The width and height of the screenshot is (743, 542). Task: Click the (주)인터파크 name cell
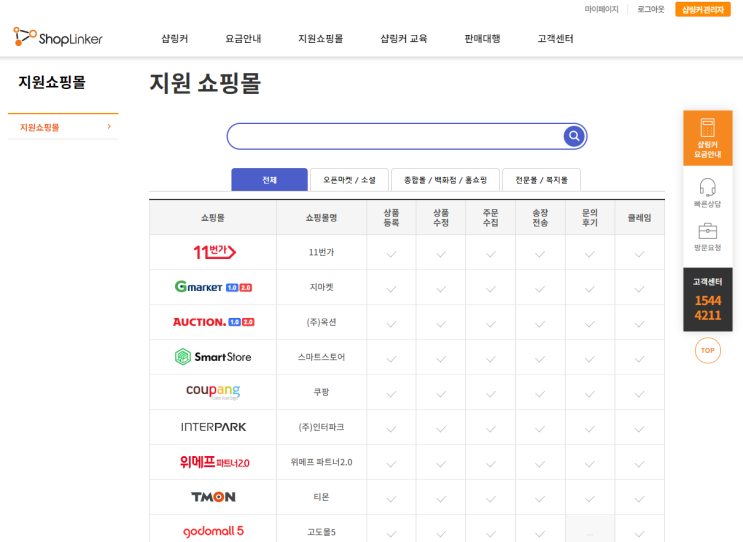coord(321,427)
